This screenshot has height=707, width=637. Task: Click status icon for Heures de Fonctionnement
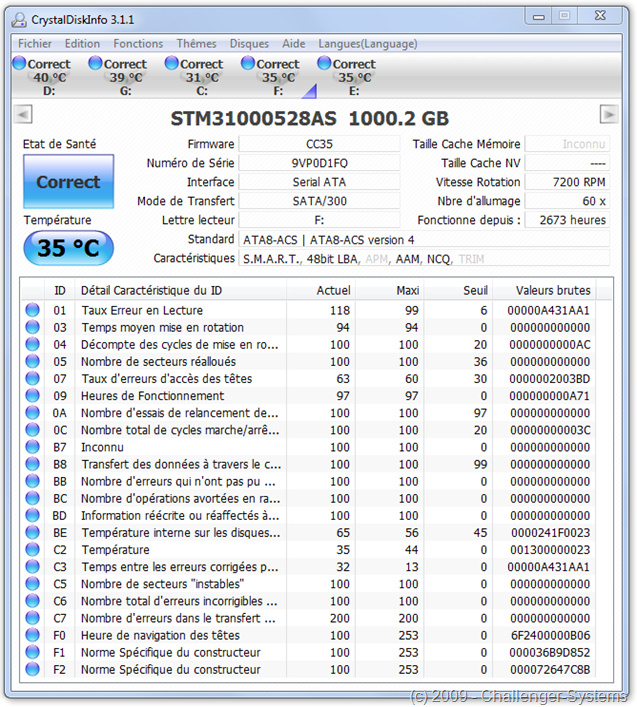pyautogui.click(x=32, y=396)
